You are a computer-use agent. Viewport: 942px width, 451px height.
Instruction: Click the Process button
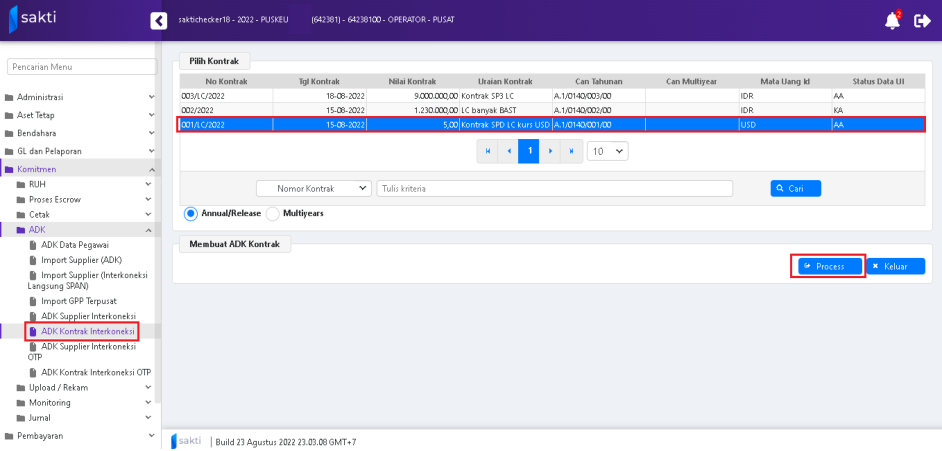coord(829,267)
